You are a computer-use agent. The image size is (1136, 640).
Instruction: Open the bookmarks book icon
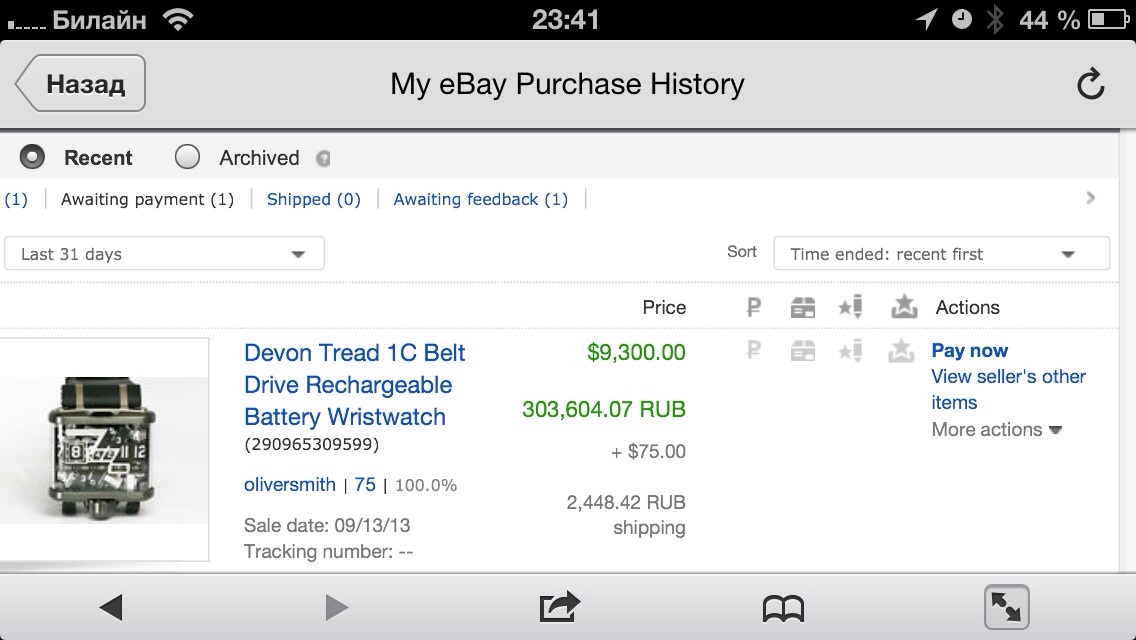(783, 607)
